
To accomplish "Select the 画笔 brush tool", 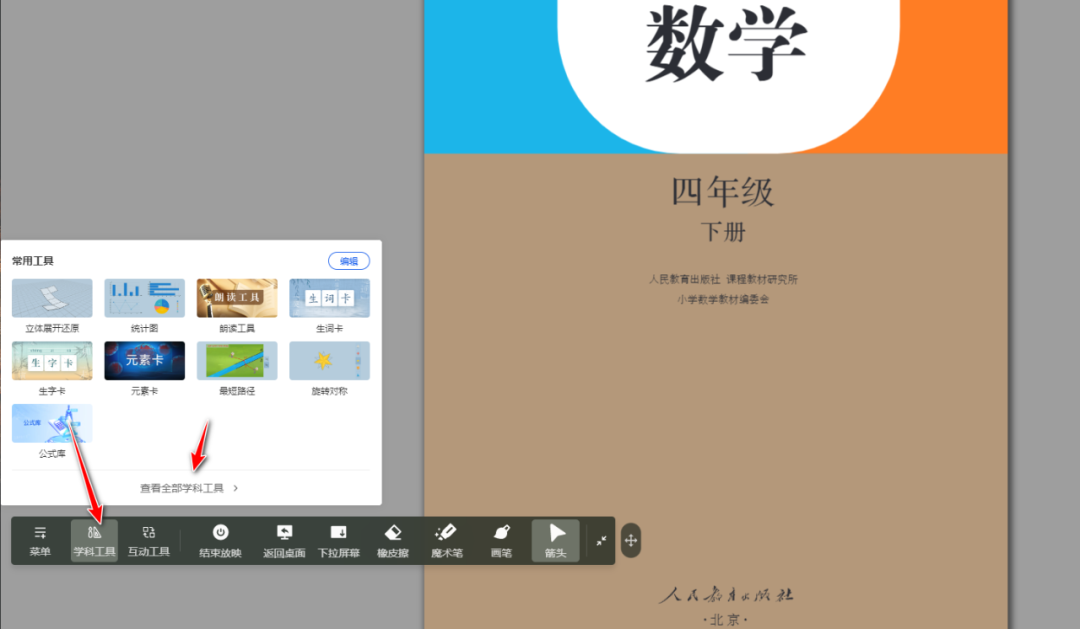I will click(x=501, y=541).
